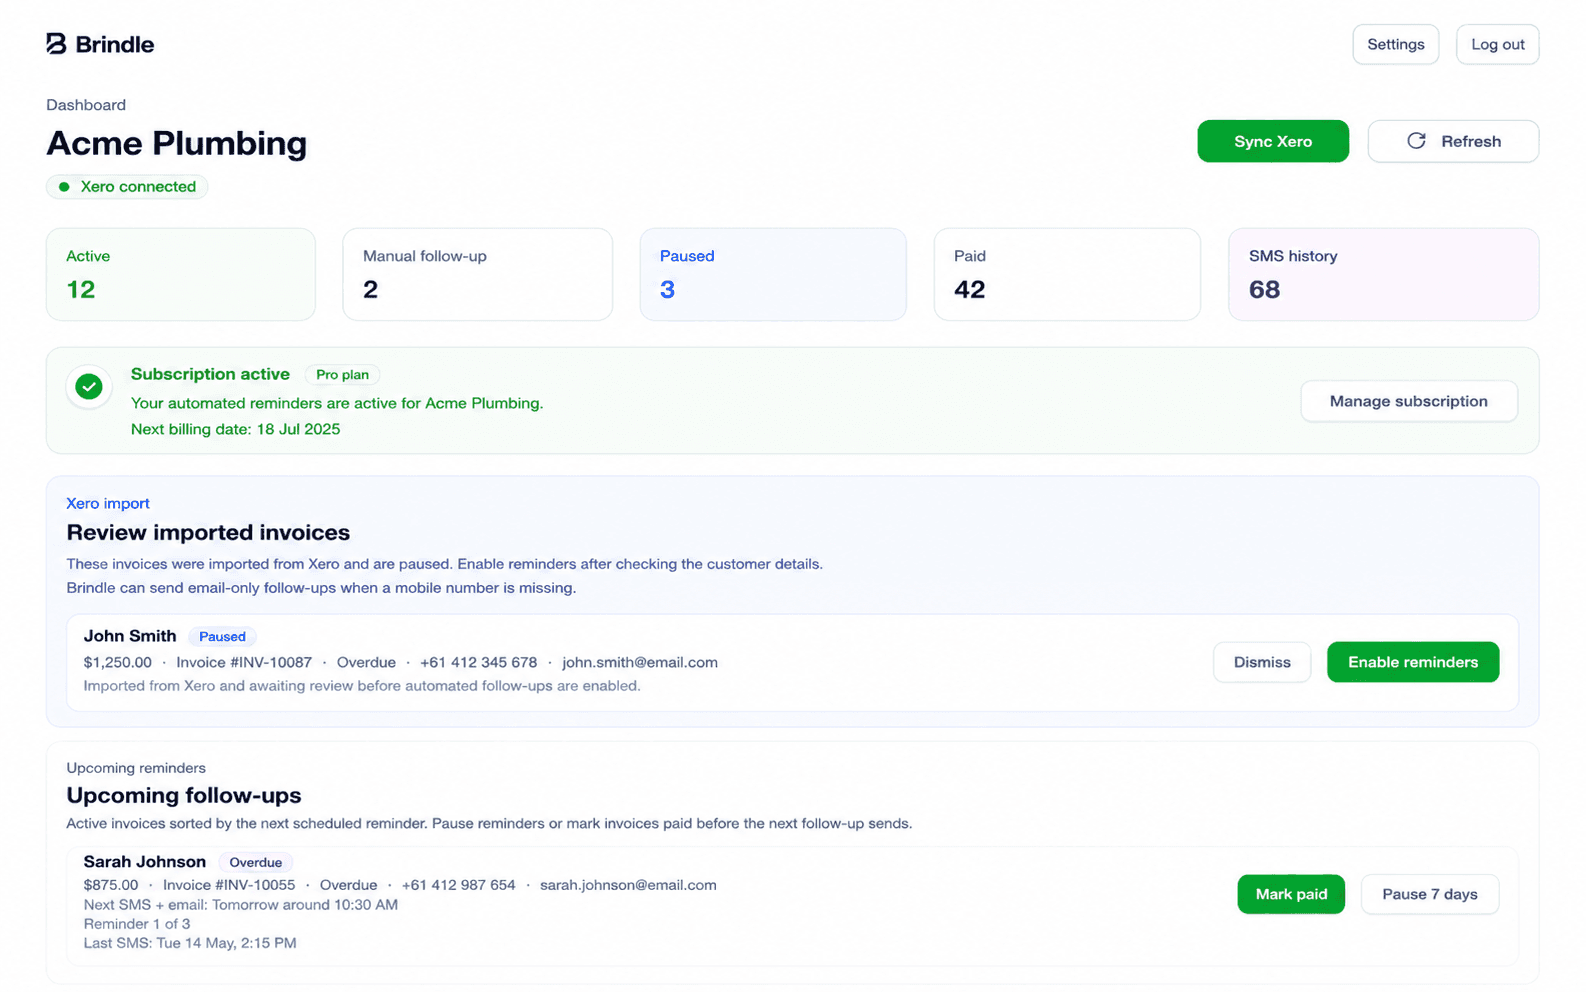The image size is (1586, 992).
Task: Click john.smith@email.com
Action: tap(640, 662)
